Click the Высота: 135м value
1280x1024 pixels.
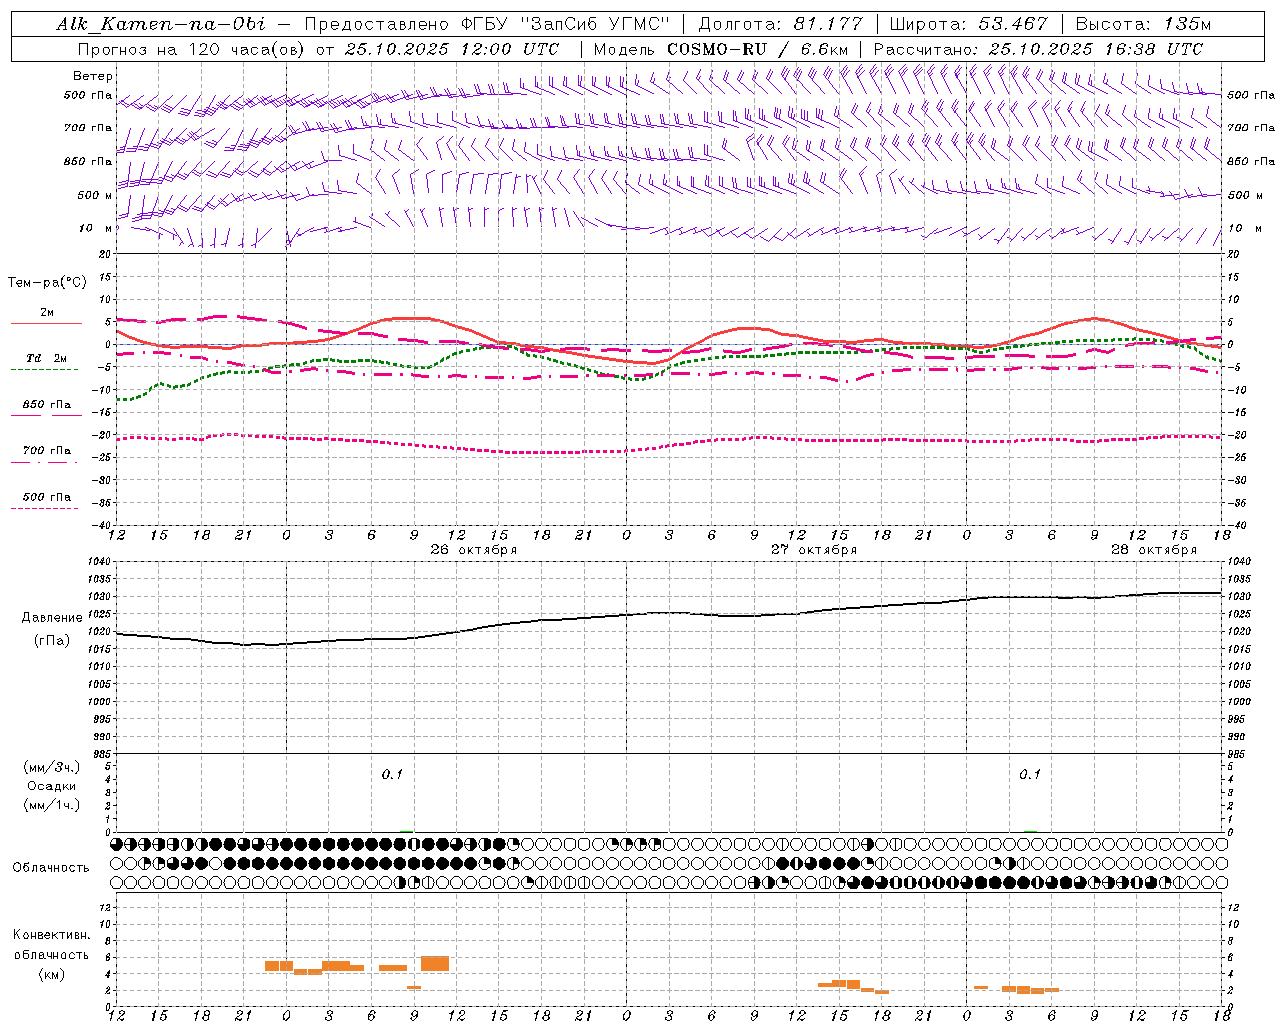pyautogui.click(x=1143, y=24)
